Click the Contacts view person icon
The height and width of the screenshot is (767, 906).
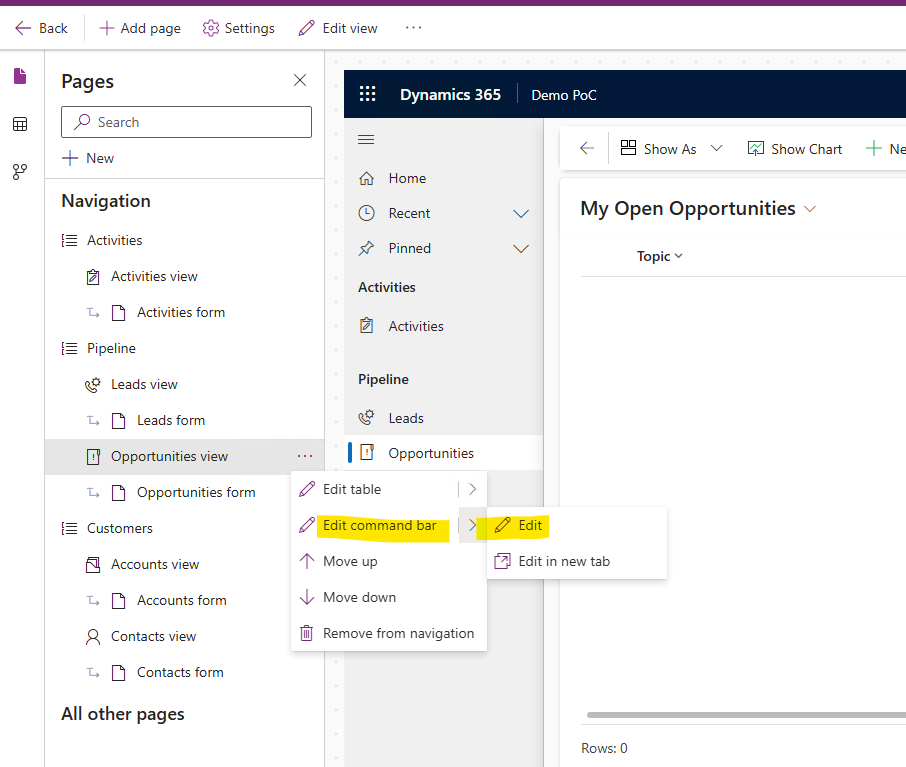pos(93,637)
